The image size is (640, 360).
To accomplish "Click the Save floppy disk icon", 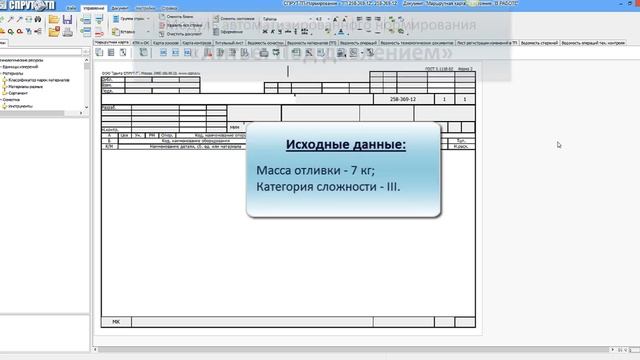I will click(67, 19).
